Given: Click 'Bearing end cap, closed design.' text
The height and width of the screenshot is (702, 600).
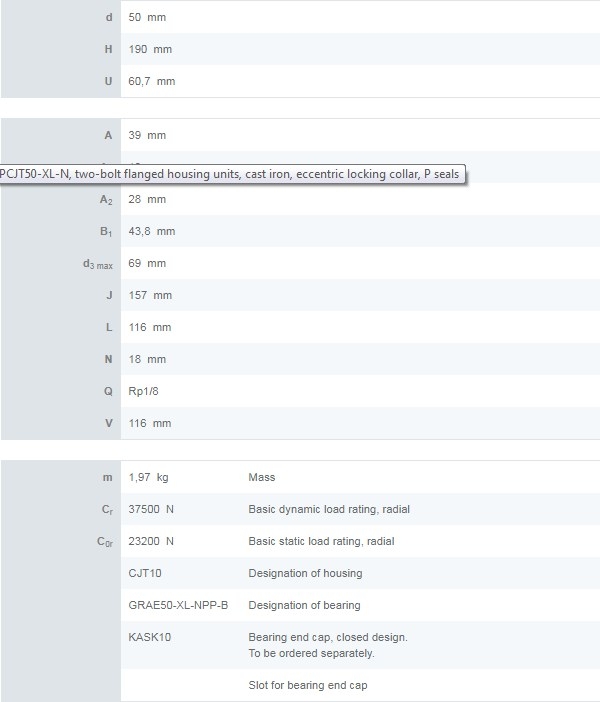Looking at the screenshot, I should [328, 638].
